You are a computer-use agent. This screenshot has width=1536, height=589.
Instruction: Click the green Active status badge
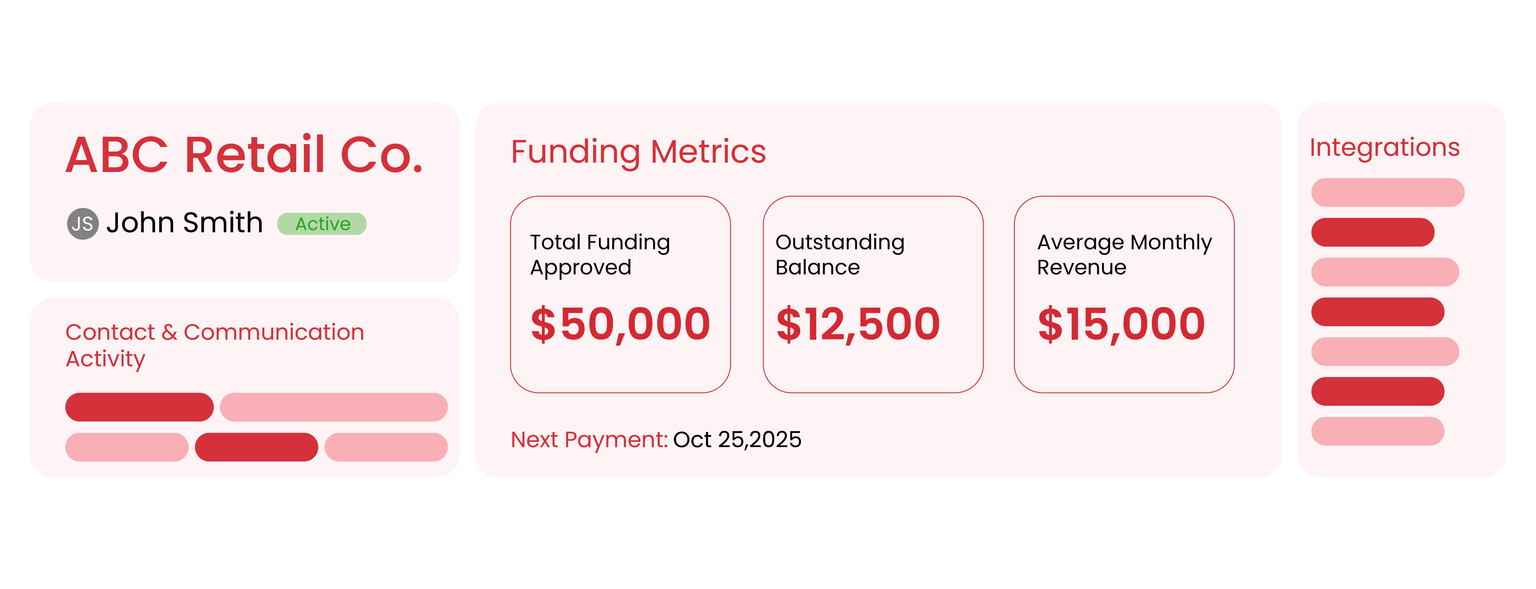tap(322, 224)
